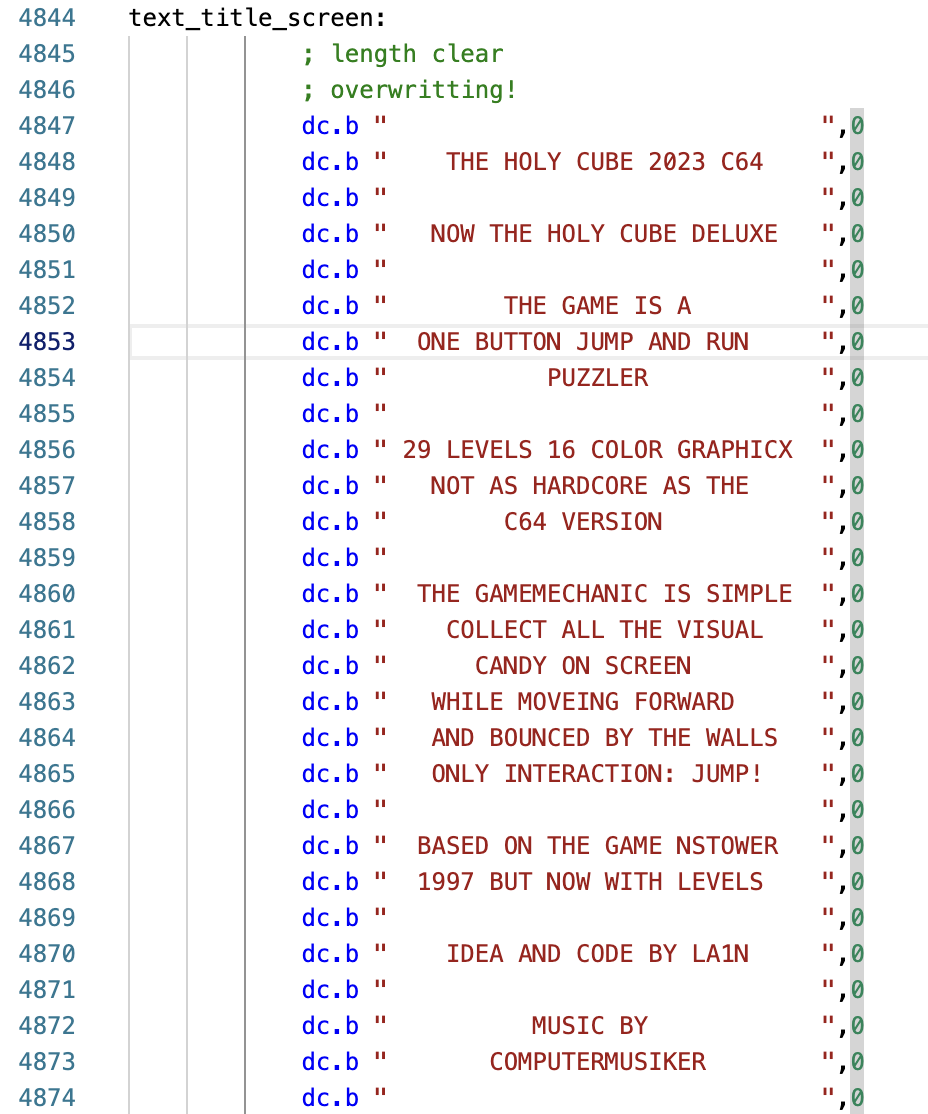The width and height of the screenshot is (928, 1114).
Task: Click the text_title_screen label
Action: click(x=257, y=18)
